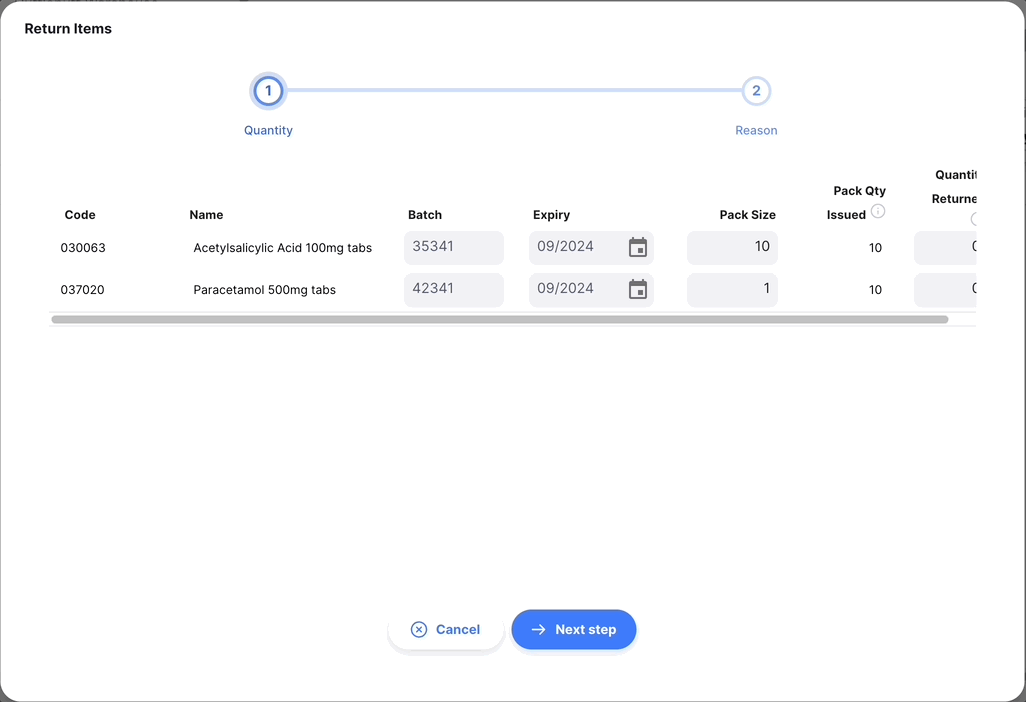Click the Cancel circled-x icon
The image size is (1026, 702).
419,629
